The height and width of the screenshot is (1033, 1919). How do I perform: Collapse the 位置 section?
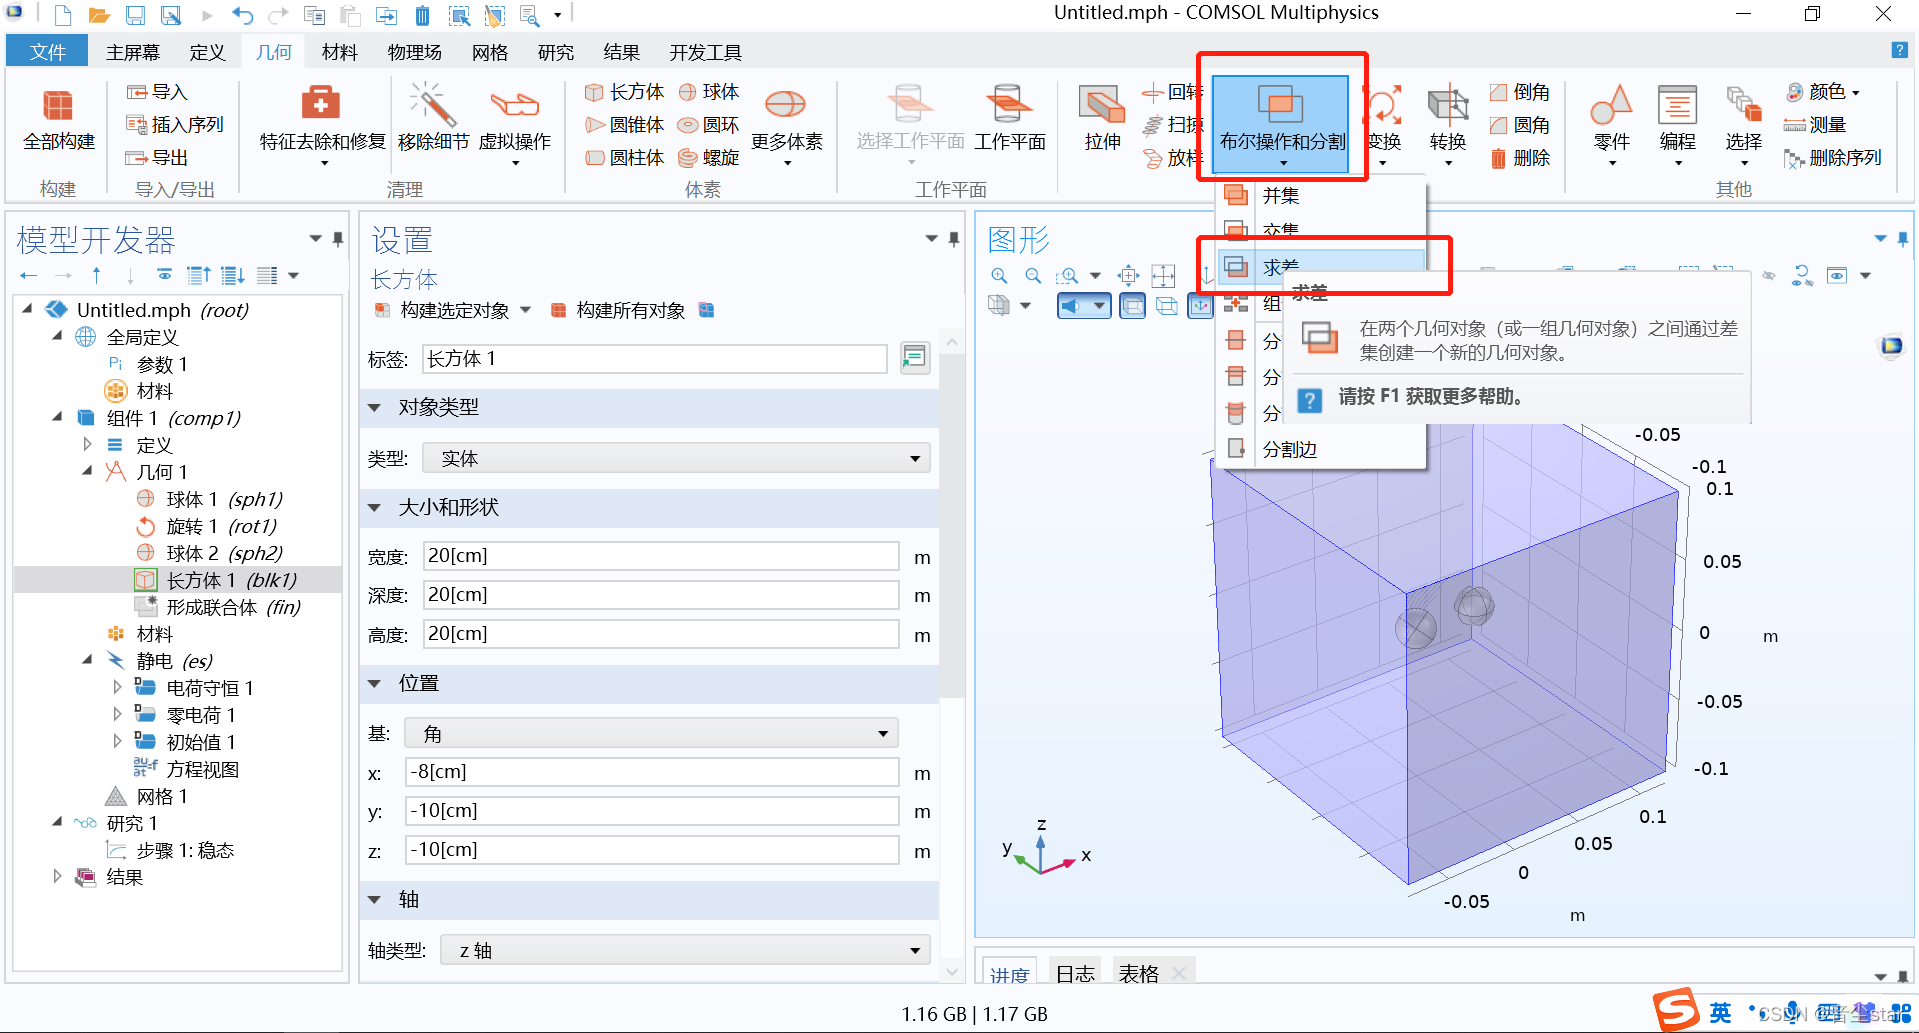click(375, 683)
